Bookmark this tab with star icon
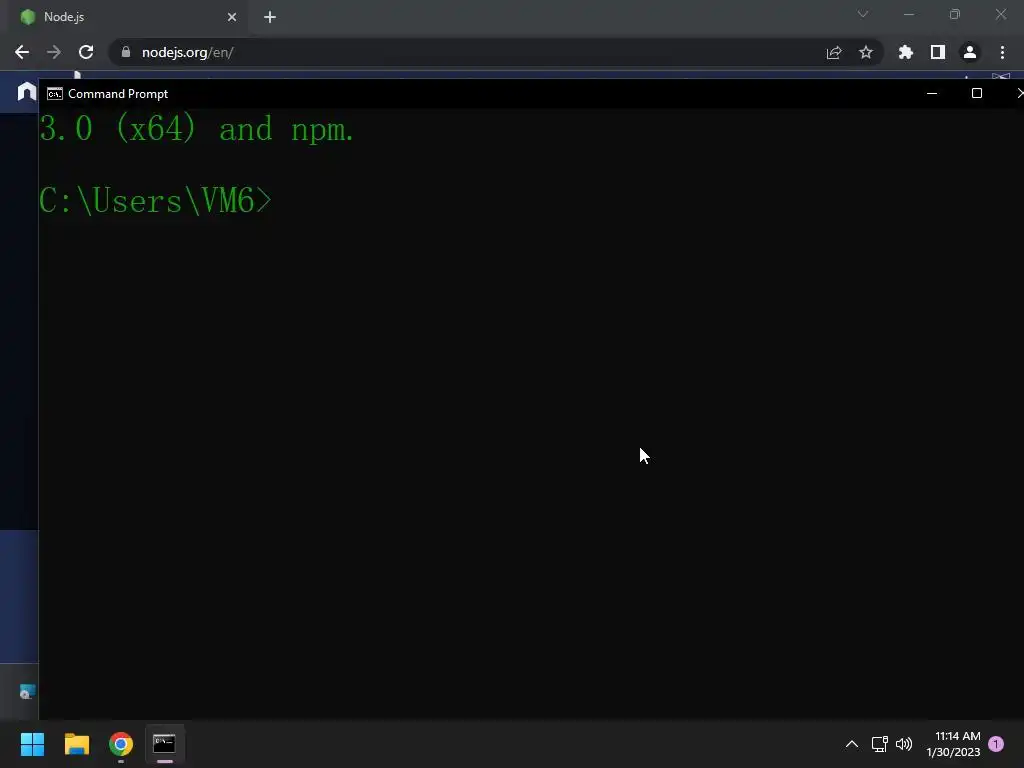The height and width of the screenshot is (768, 1024). coord(866,52)
